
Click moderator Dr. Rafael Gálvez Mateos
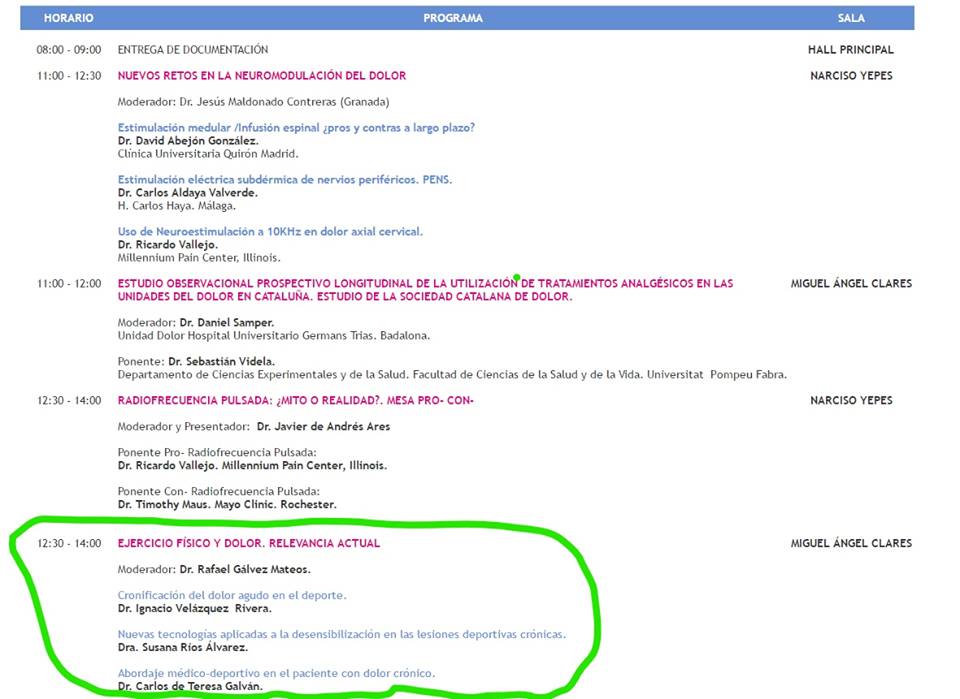coord(245,569)
